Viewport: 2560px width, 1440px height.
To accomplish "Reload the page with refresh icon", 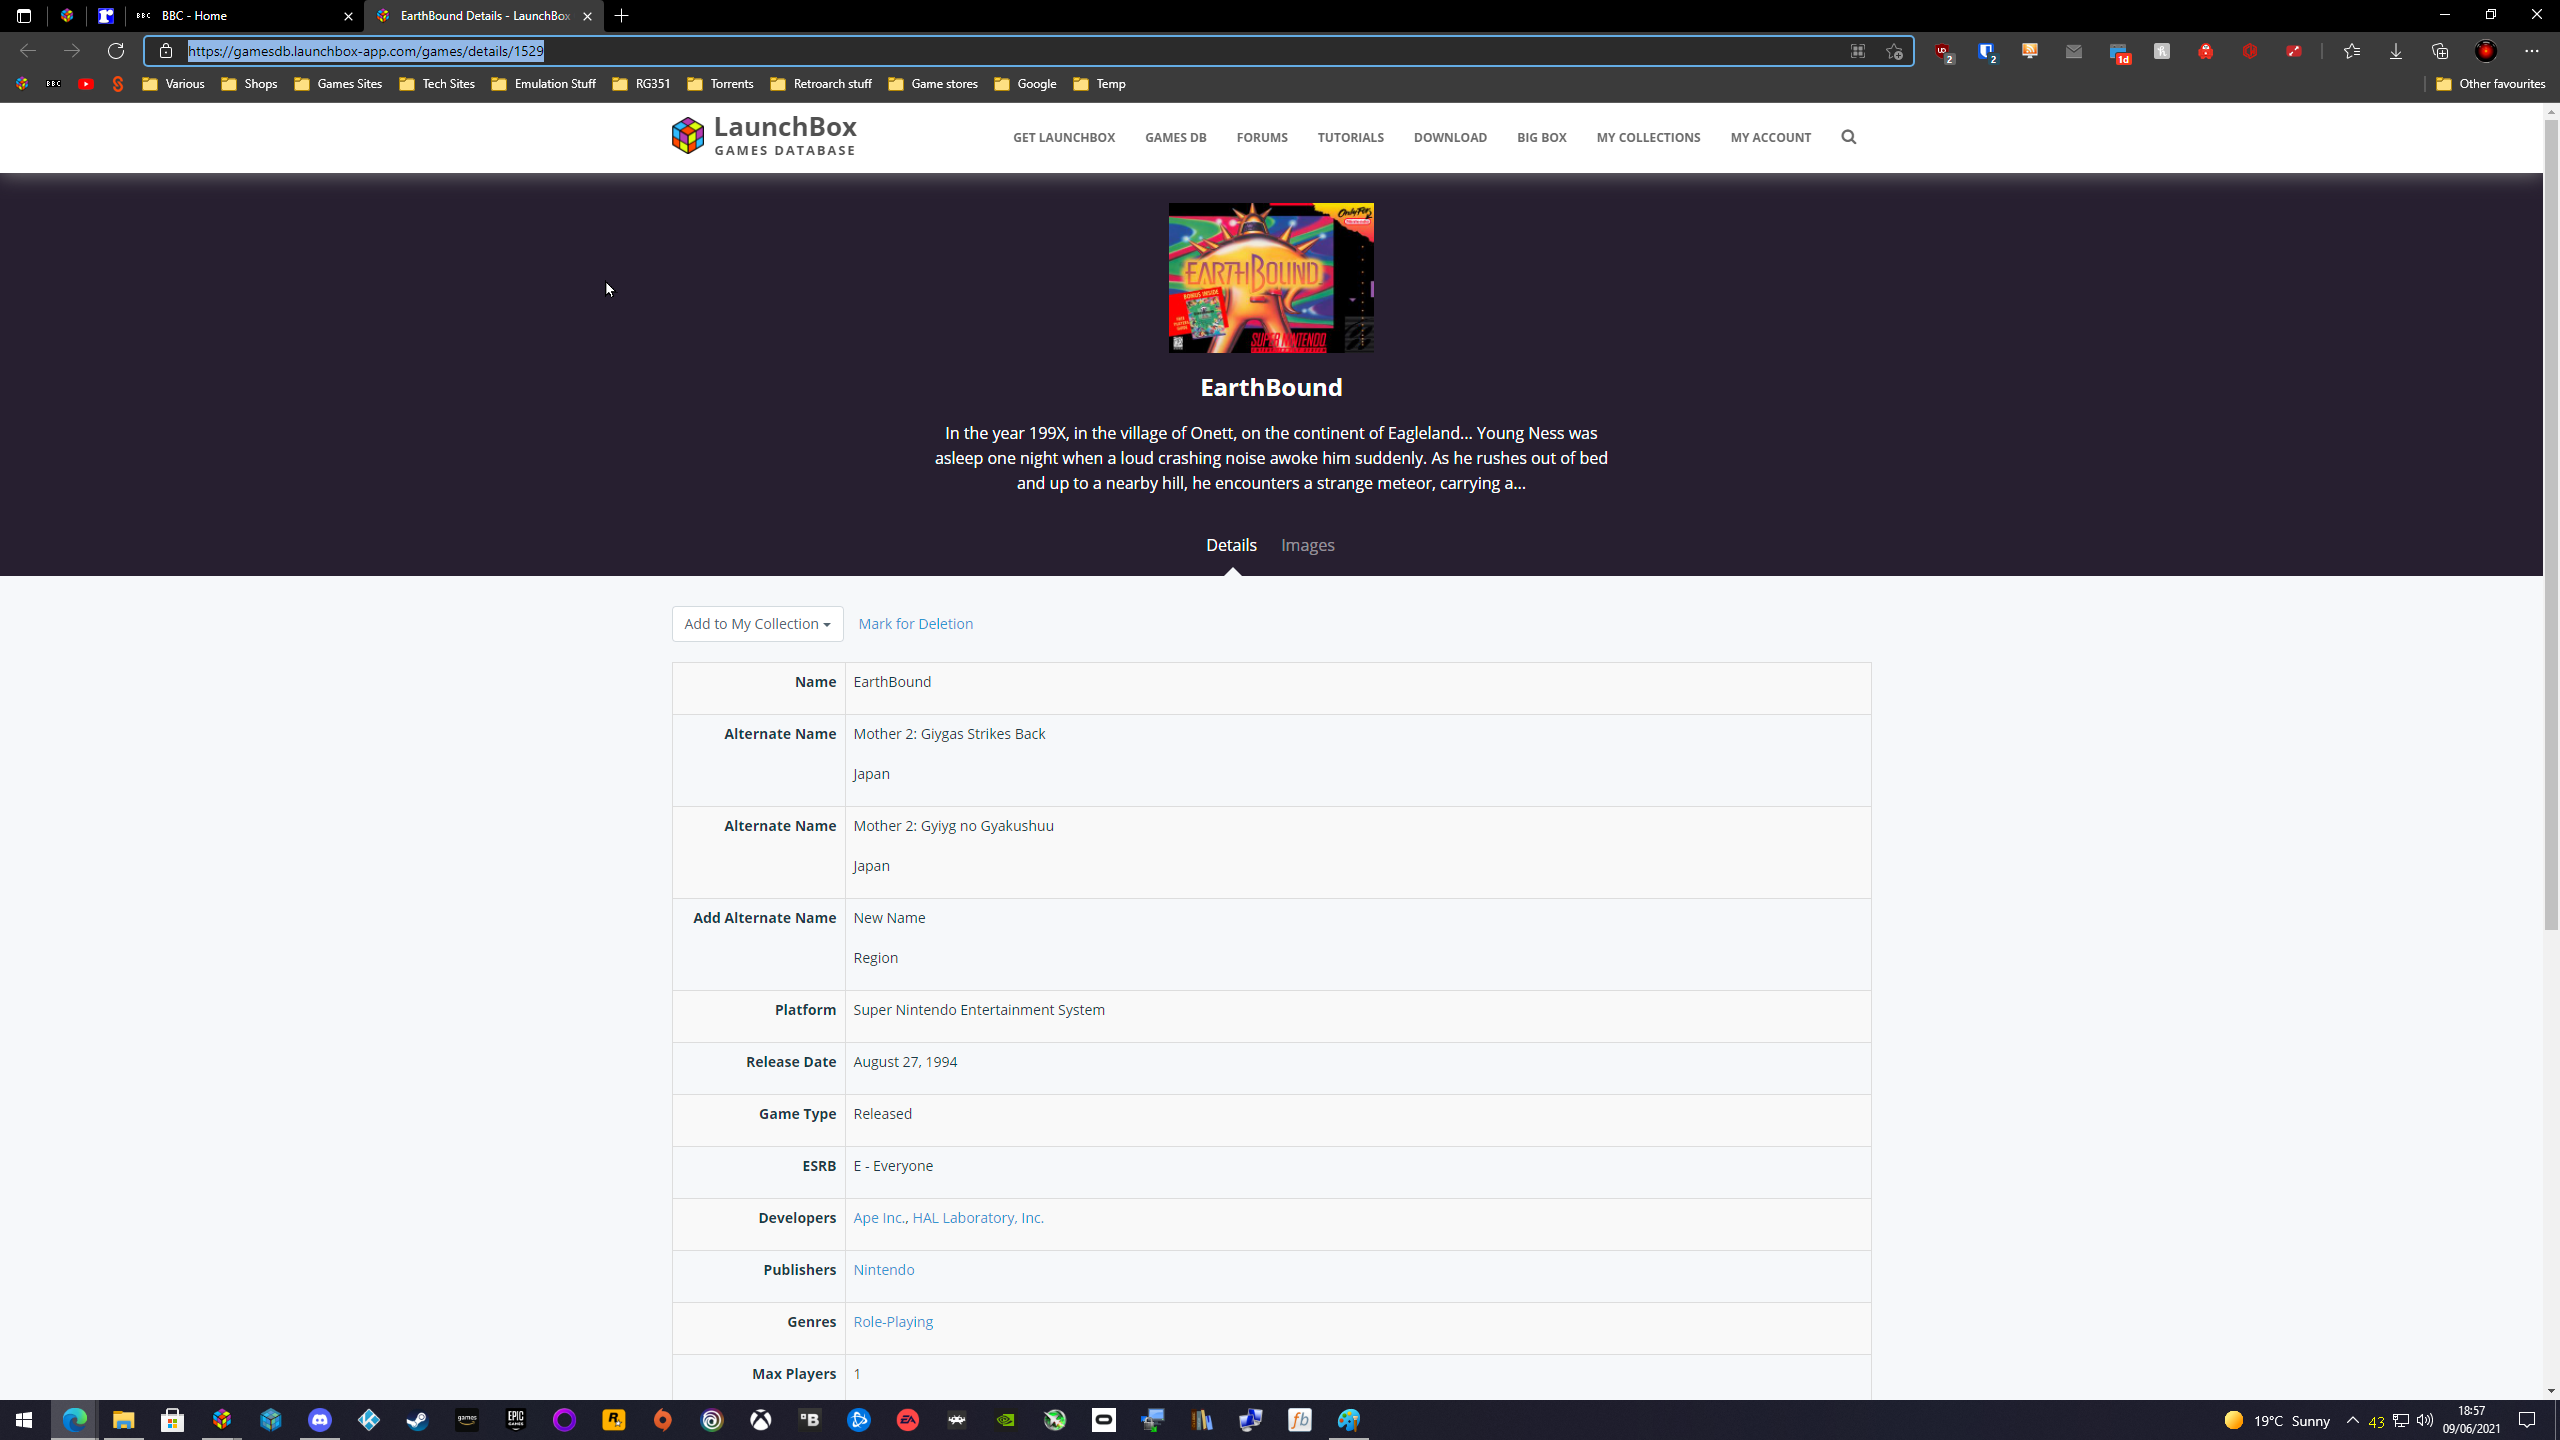I will tap(116, 51).
